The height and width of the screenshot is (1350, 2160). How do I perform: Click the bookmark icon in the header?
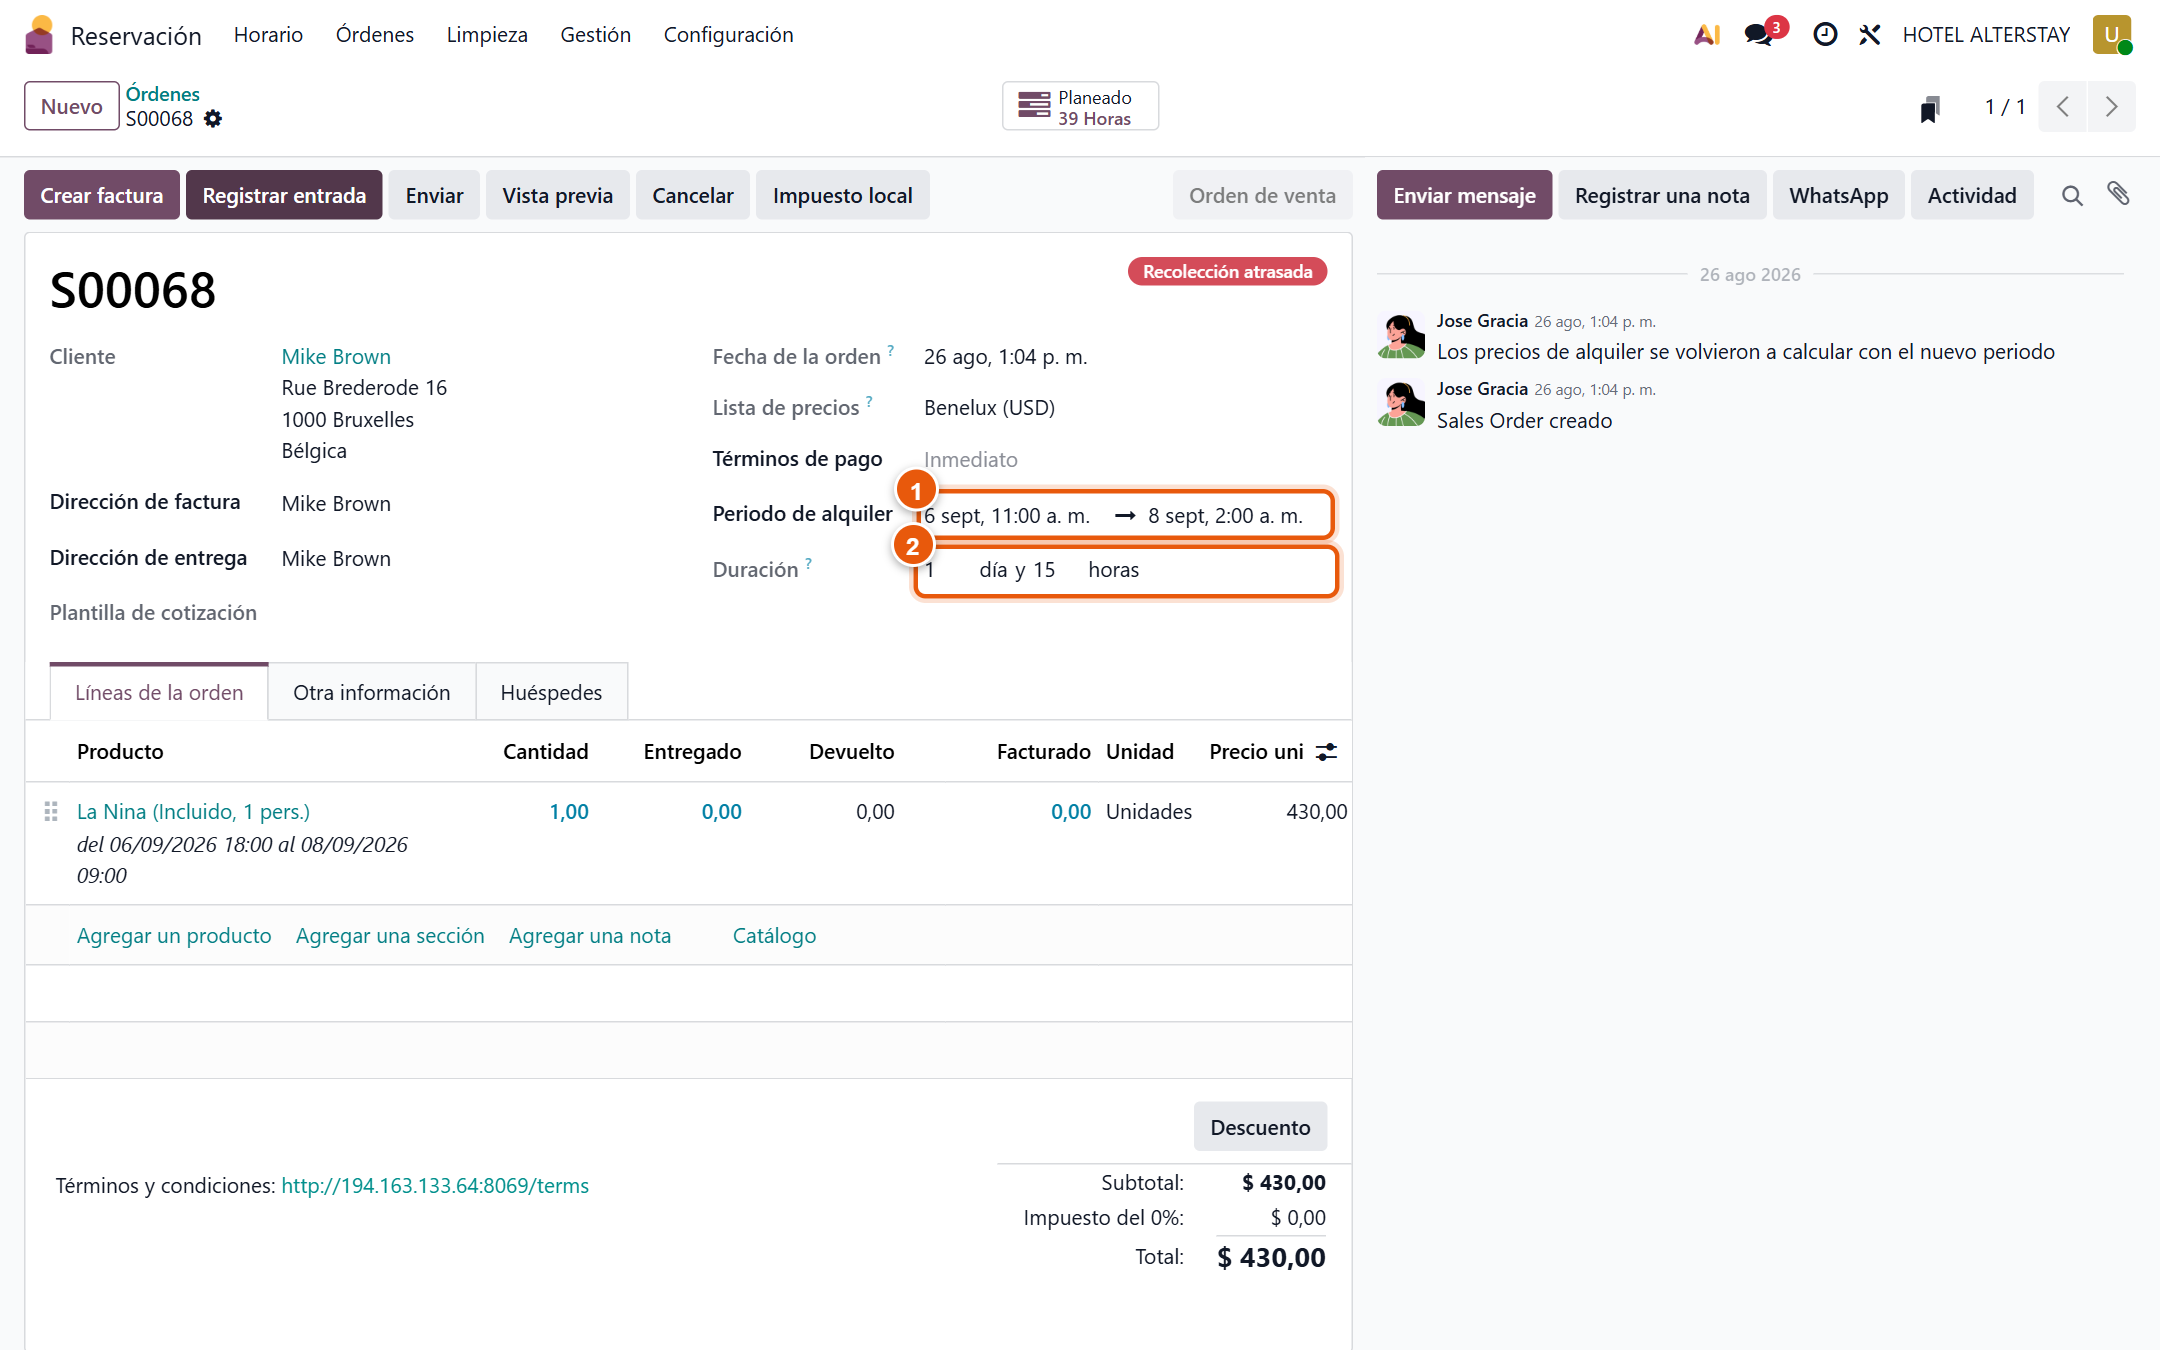point(1930,108)
